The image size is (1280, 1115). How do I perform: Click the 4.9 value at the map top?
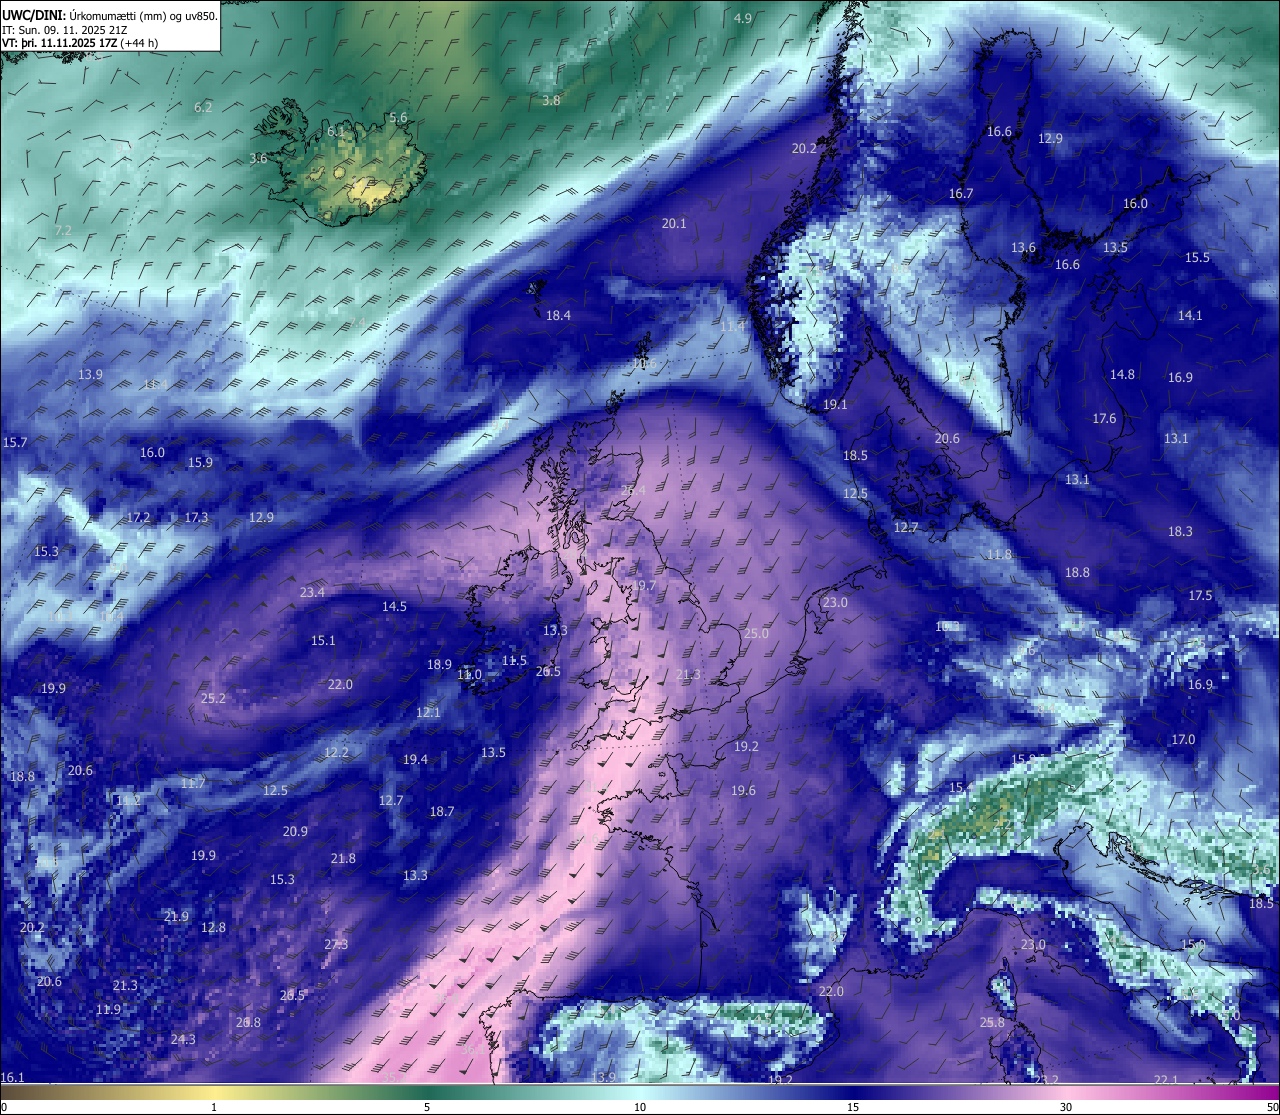743,19
